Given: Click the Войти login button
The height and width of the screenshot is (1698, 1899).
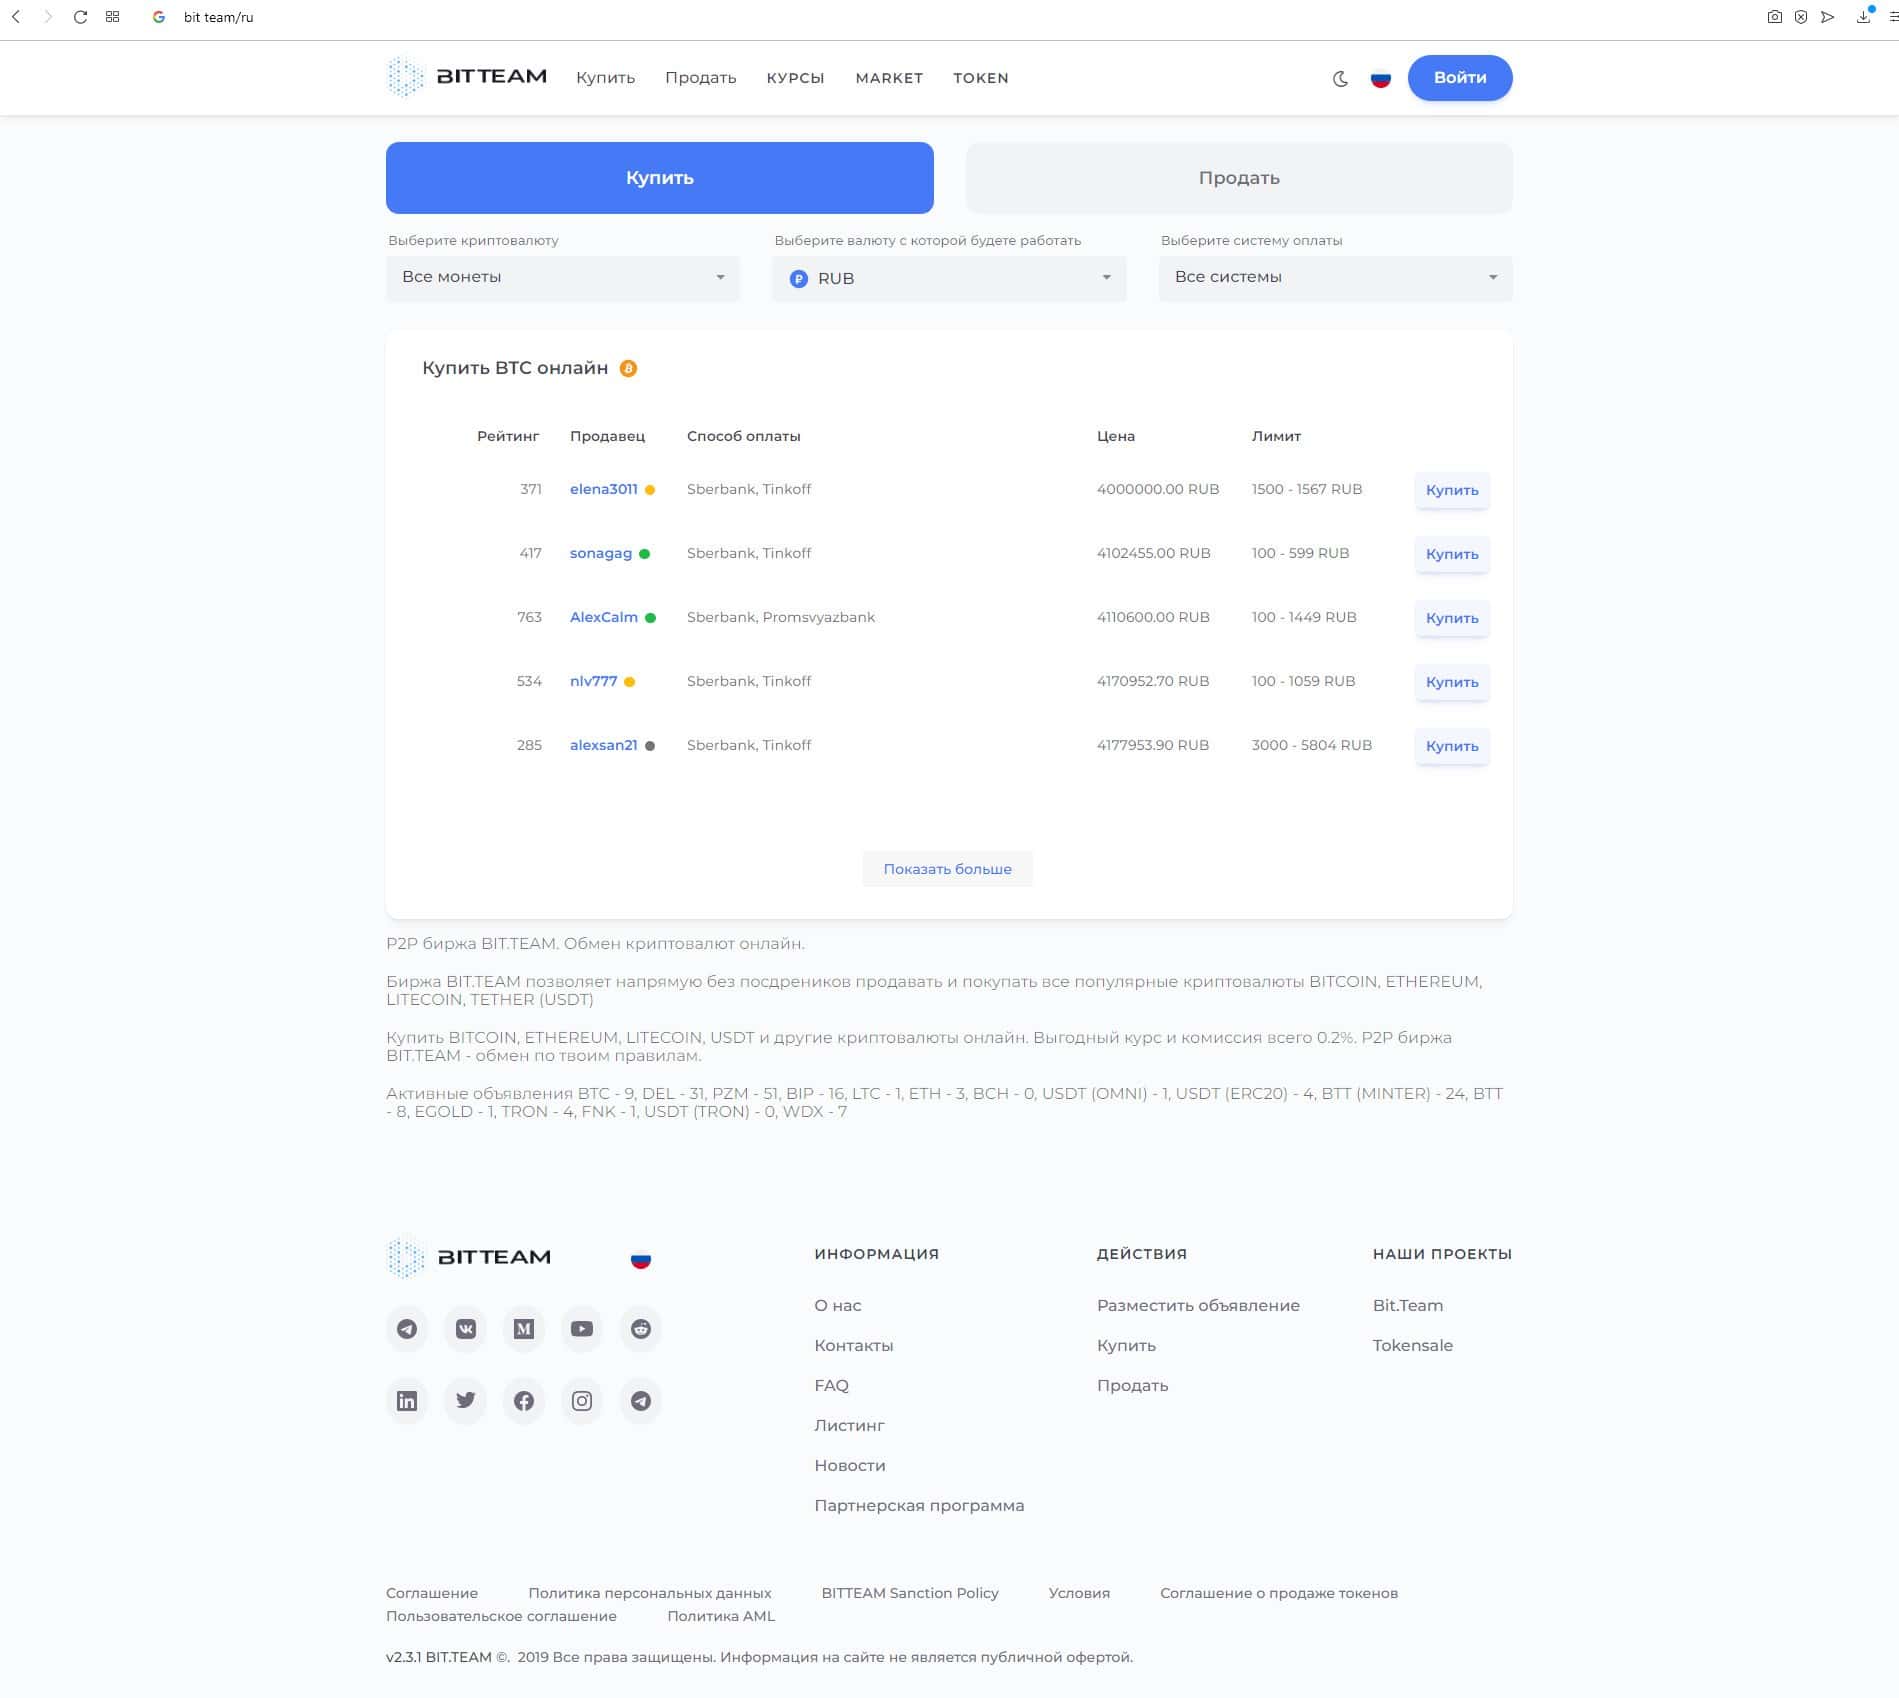Looking at the screenshot, I should 1460,78.
